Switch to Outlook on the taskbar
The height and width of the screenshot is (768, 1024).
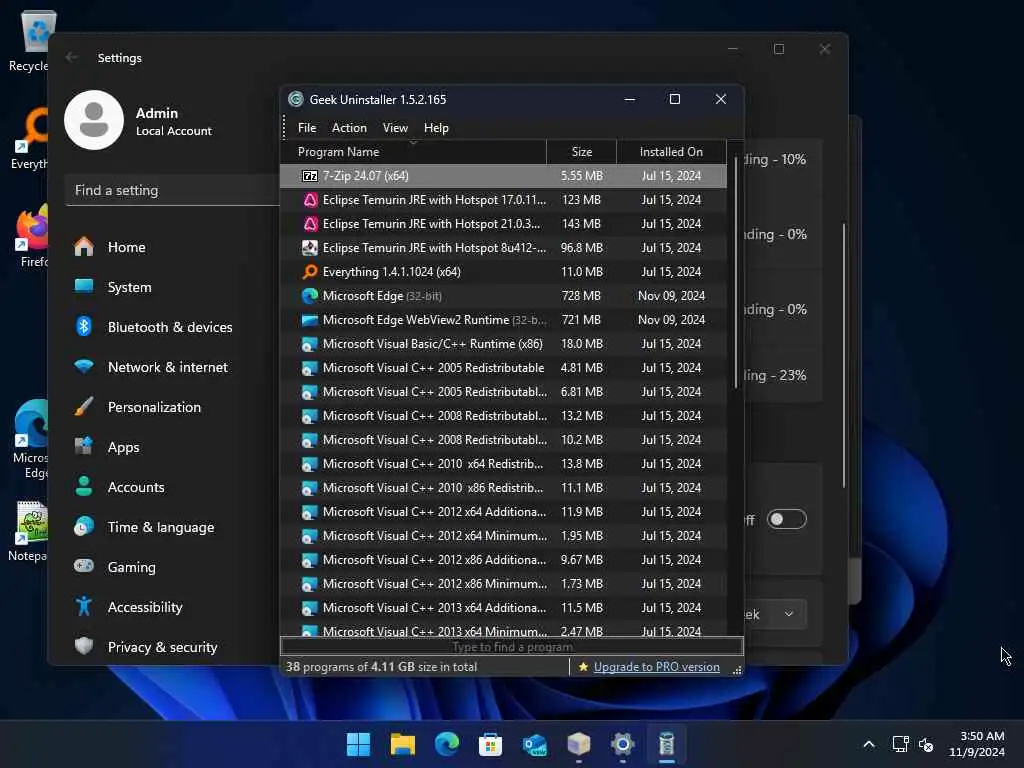tap(535, 744)
